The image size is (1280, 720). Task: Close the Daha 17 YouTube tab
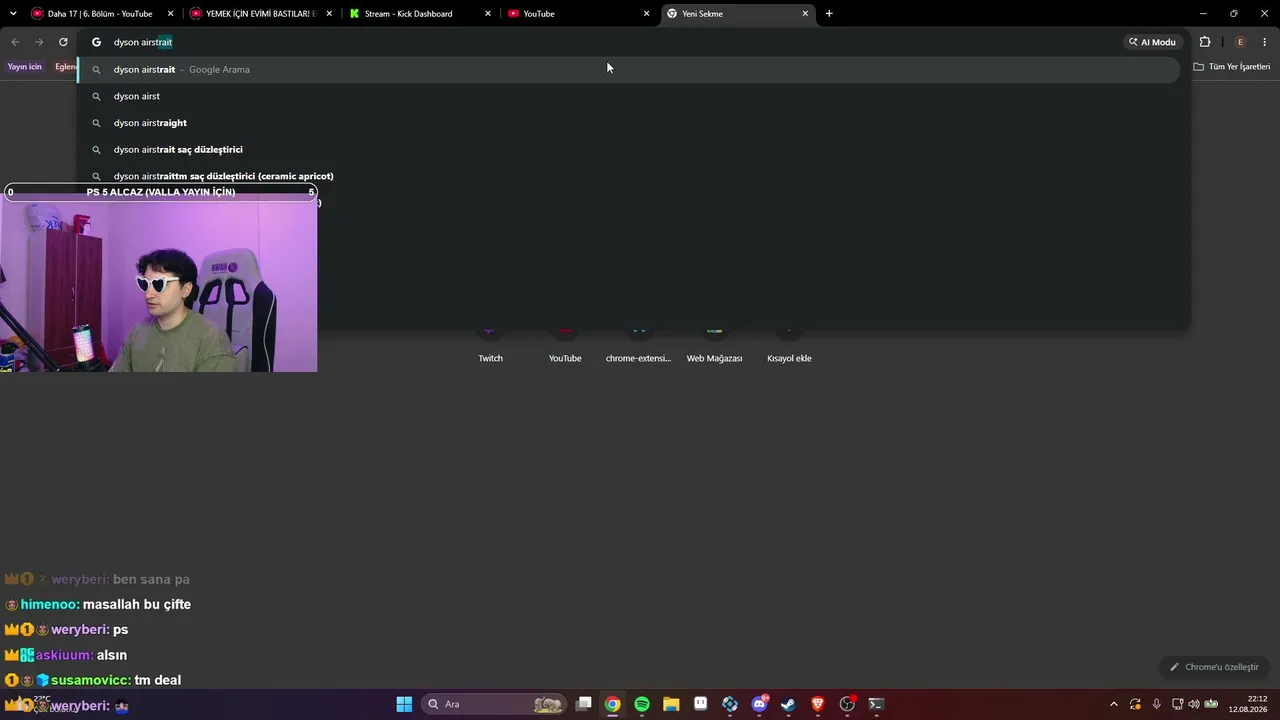pyautogui.click(x=171, y=14)
